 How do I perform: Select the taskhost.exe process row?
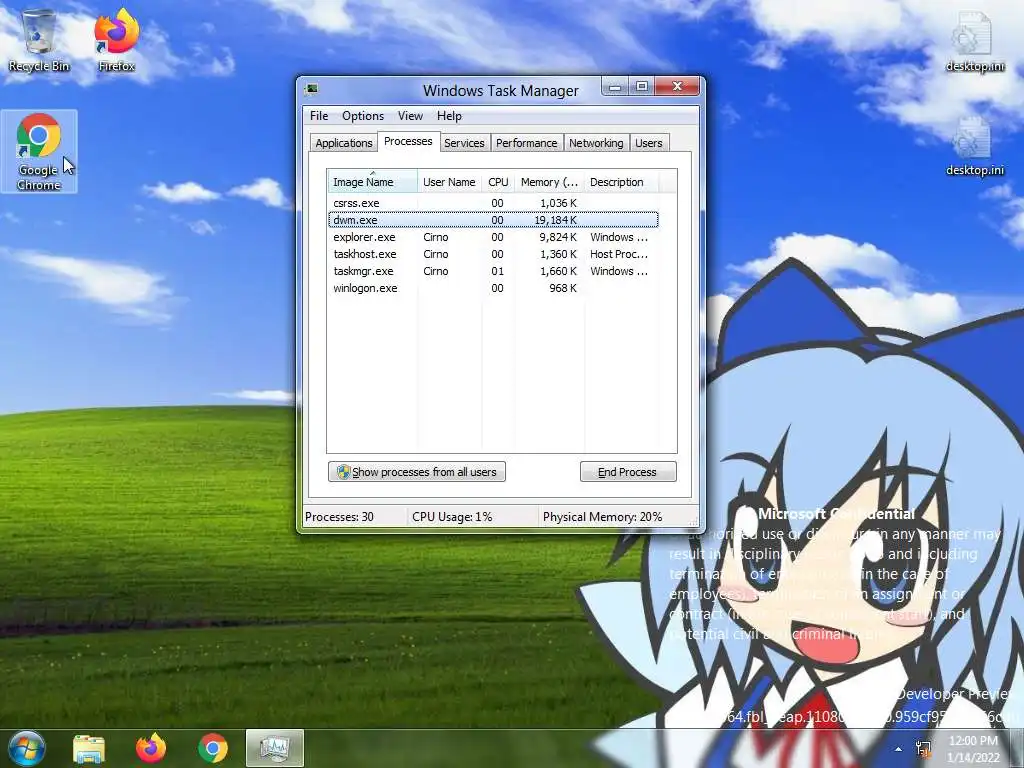click(x=493, y=254)
